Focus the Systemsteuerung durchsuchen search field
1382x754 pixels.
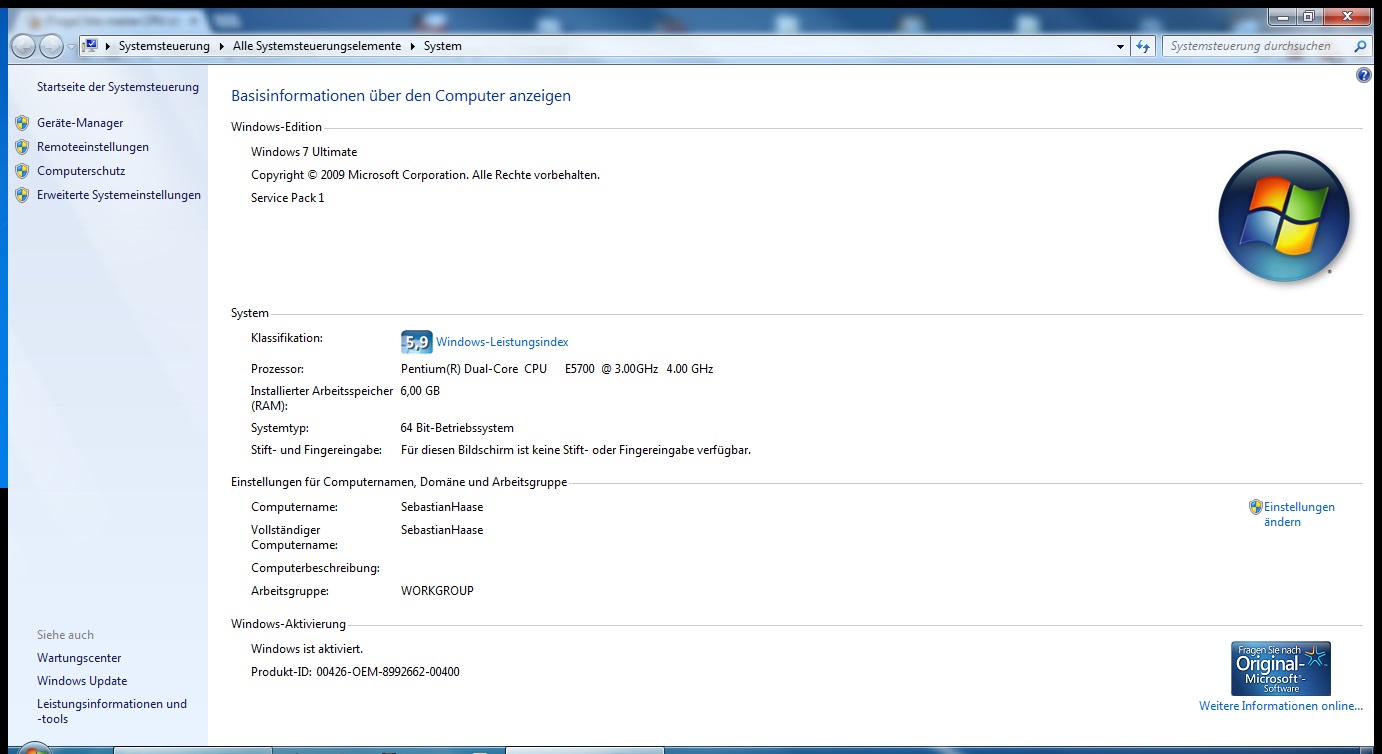[x=1257, y=46]
